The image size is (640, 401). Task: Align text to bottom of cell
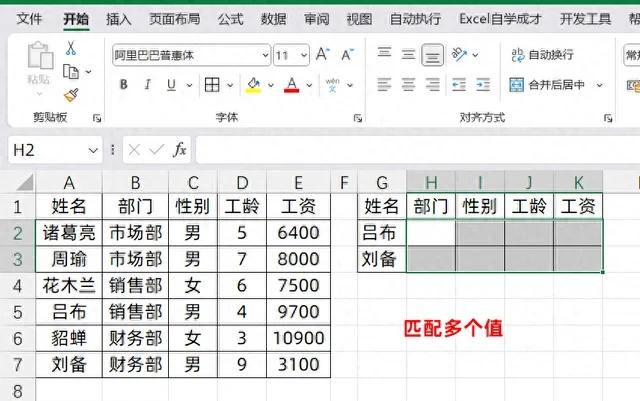(432, 55)
